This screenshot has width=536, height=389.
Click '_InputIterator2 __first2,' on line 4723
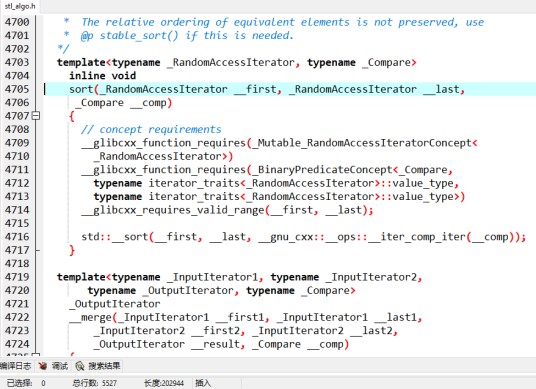[169, 331]
